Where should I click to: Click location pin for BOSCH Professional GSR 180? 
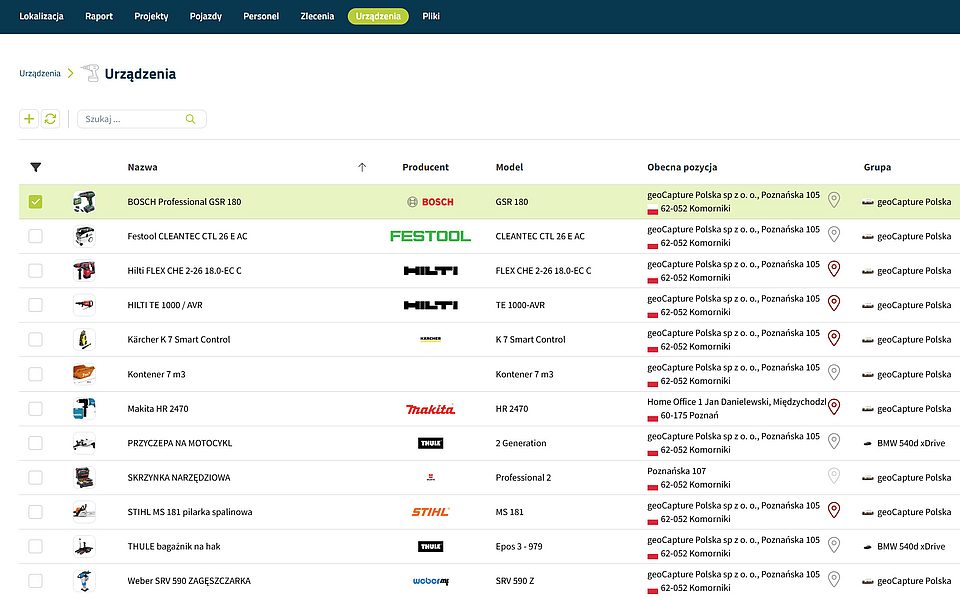[833, 200]
